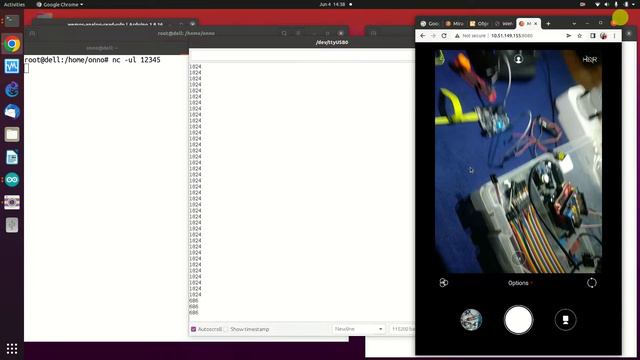Open the terminal window hamburger menu

click(x=298, y=33)
